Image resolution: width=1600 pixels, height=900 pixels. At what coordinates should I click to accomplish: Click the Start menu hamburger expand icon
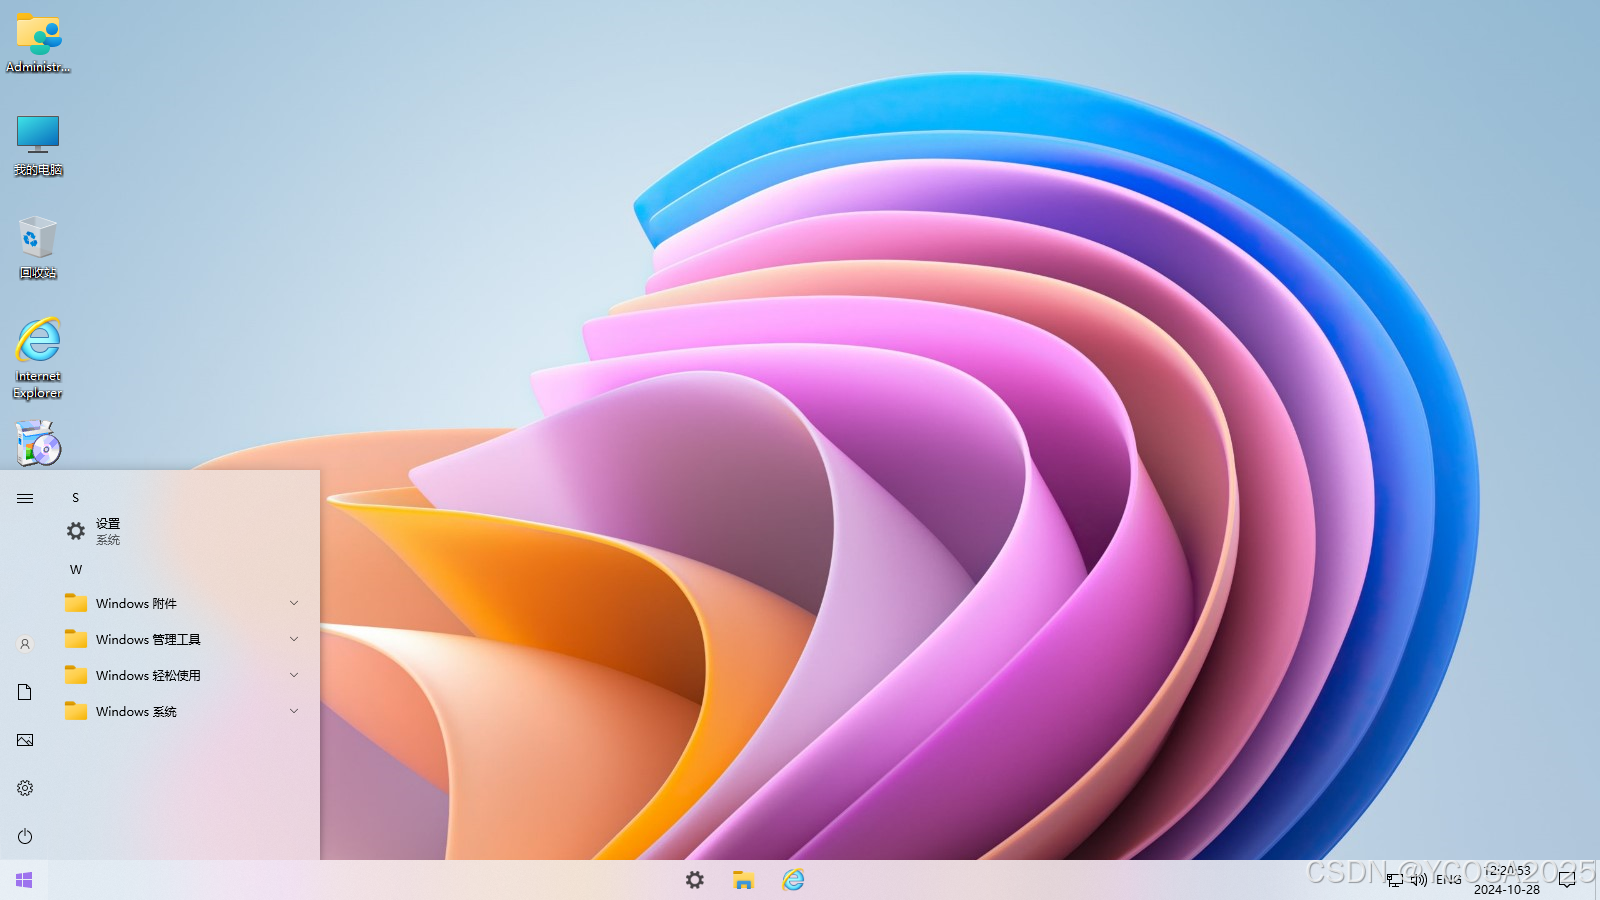tap(25, 498)
